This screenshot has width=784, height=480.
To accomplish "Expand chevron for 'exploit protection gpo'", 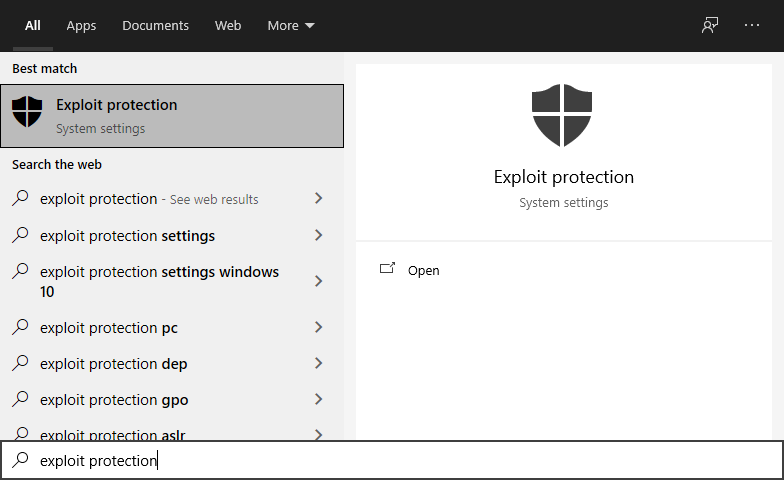I will tap(319, 400).
